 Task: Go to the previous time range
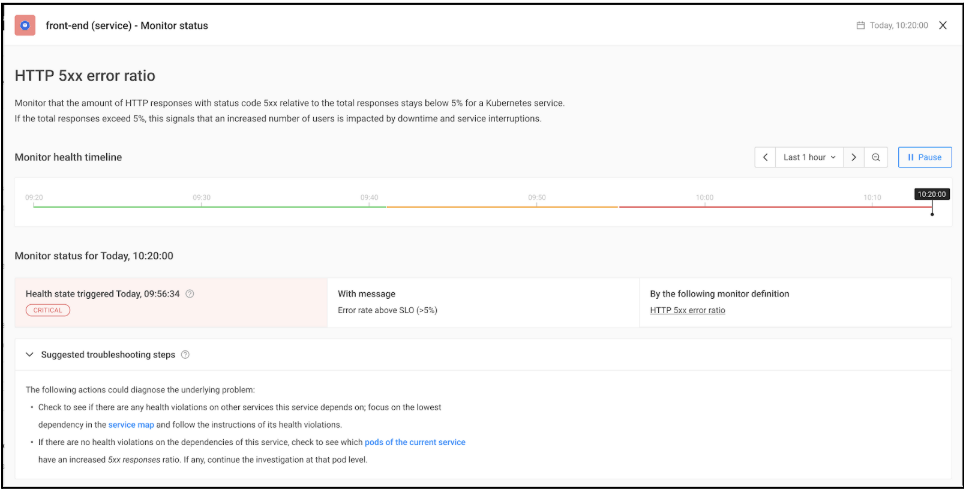pos(765,157)
